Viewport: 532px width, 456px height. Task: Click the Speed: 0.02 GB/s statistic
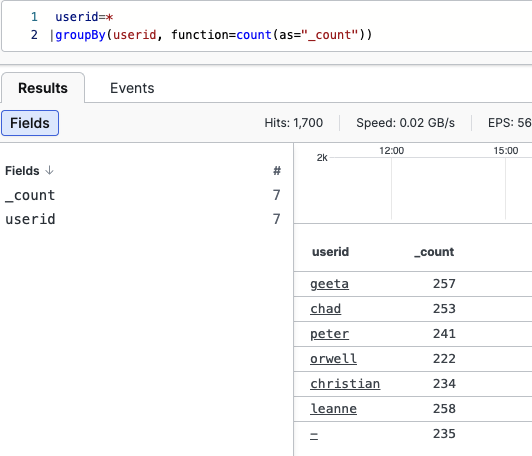coord(405,123)
